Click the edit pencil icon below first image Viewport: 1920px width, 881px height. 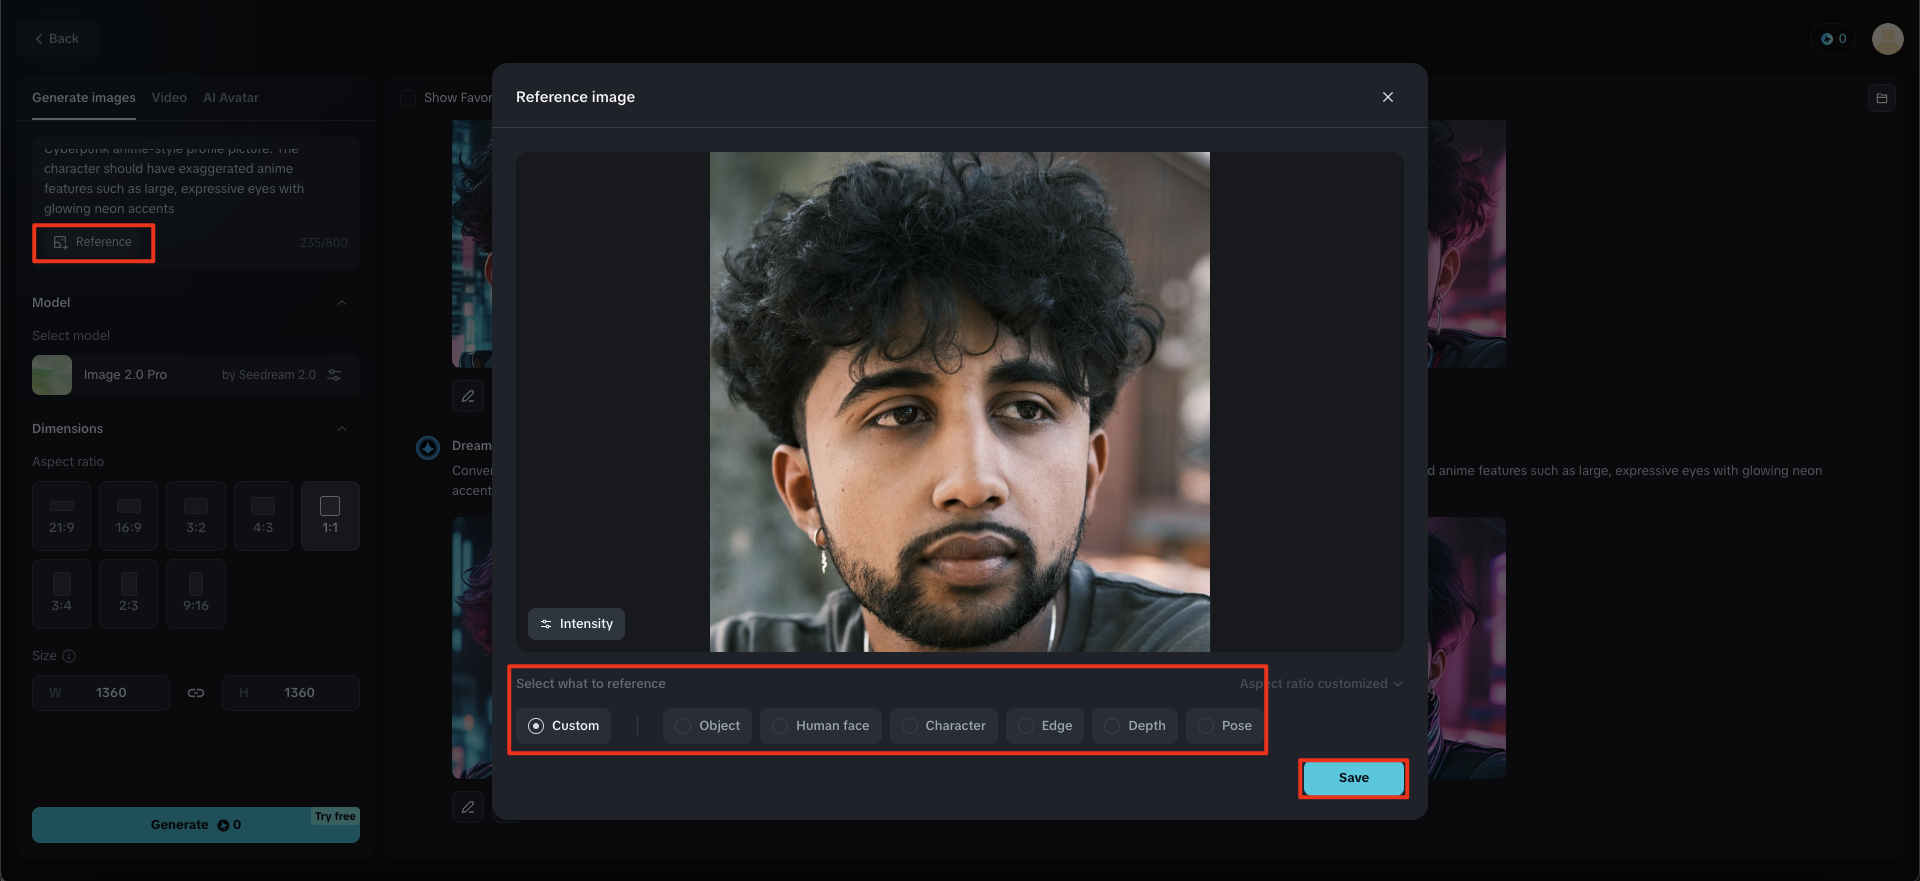click(x=468, y=396)
